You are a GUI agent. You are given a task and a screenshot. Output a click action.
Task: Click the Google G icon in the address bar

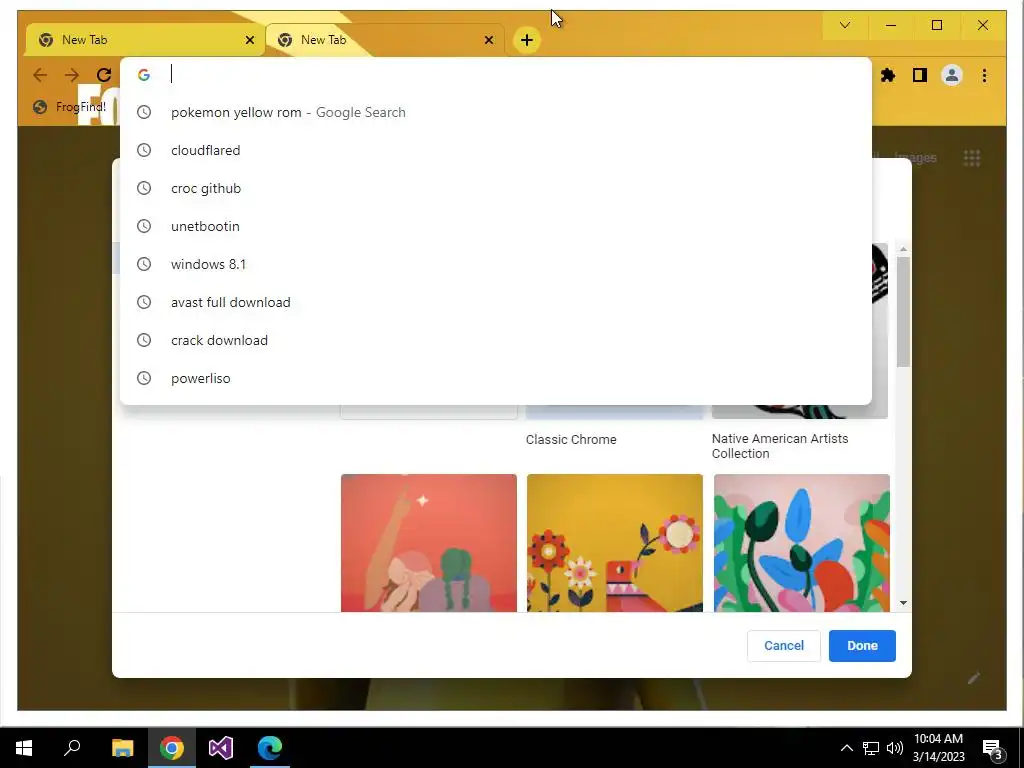(x=144, y=74)
